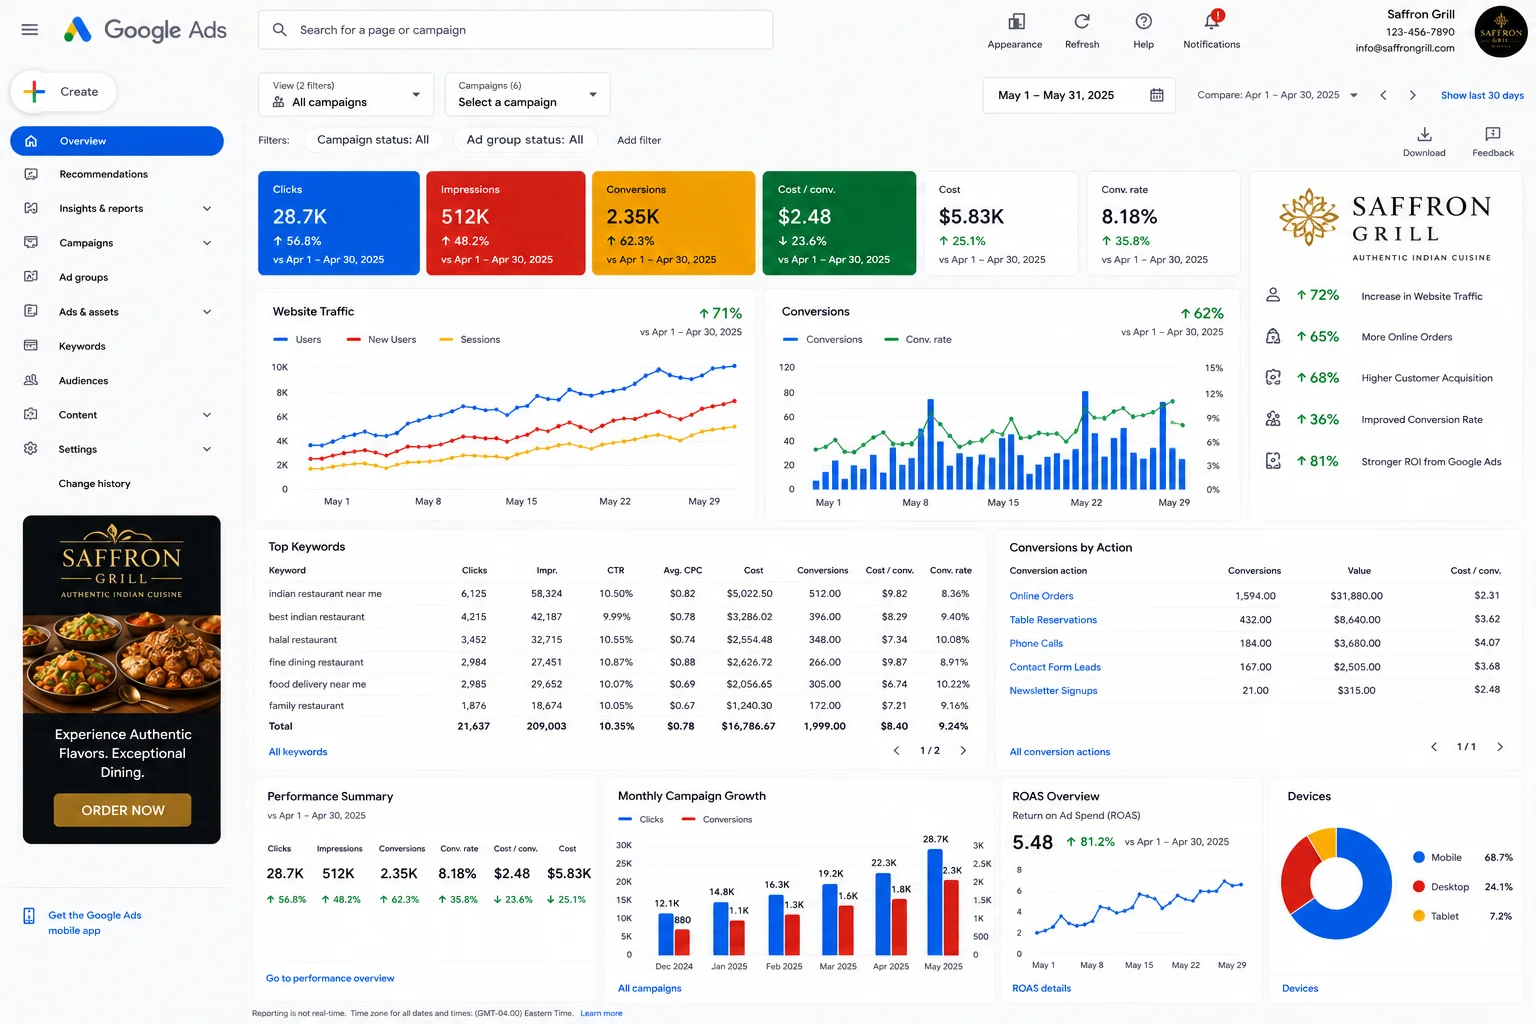Click the Ads & assets sidebar icon
This screenshot has height=1024, width=1536.
click(31, 312)
